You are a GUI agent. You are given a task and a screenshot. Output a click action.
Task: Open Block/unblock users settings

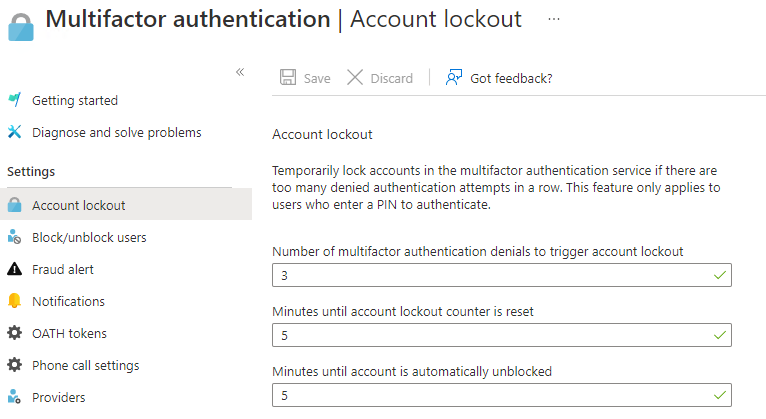(x=89, y=237)
